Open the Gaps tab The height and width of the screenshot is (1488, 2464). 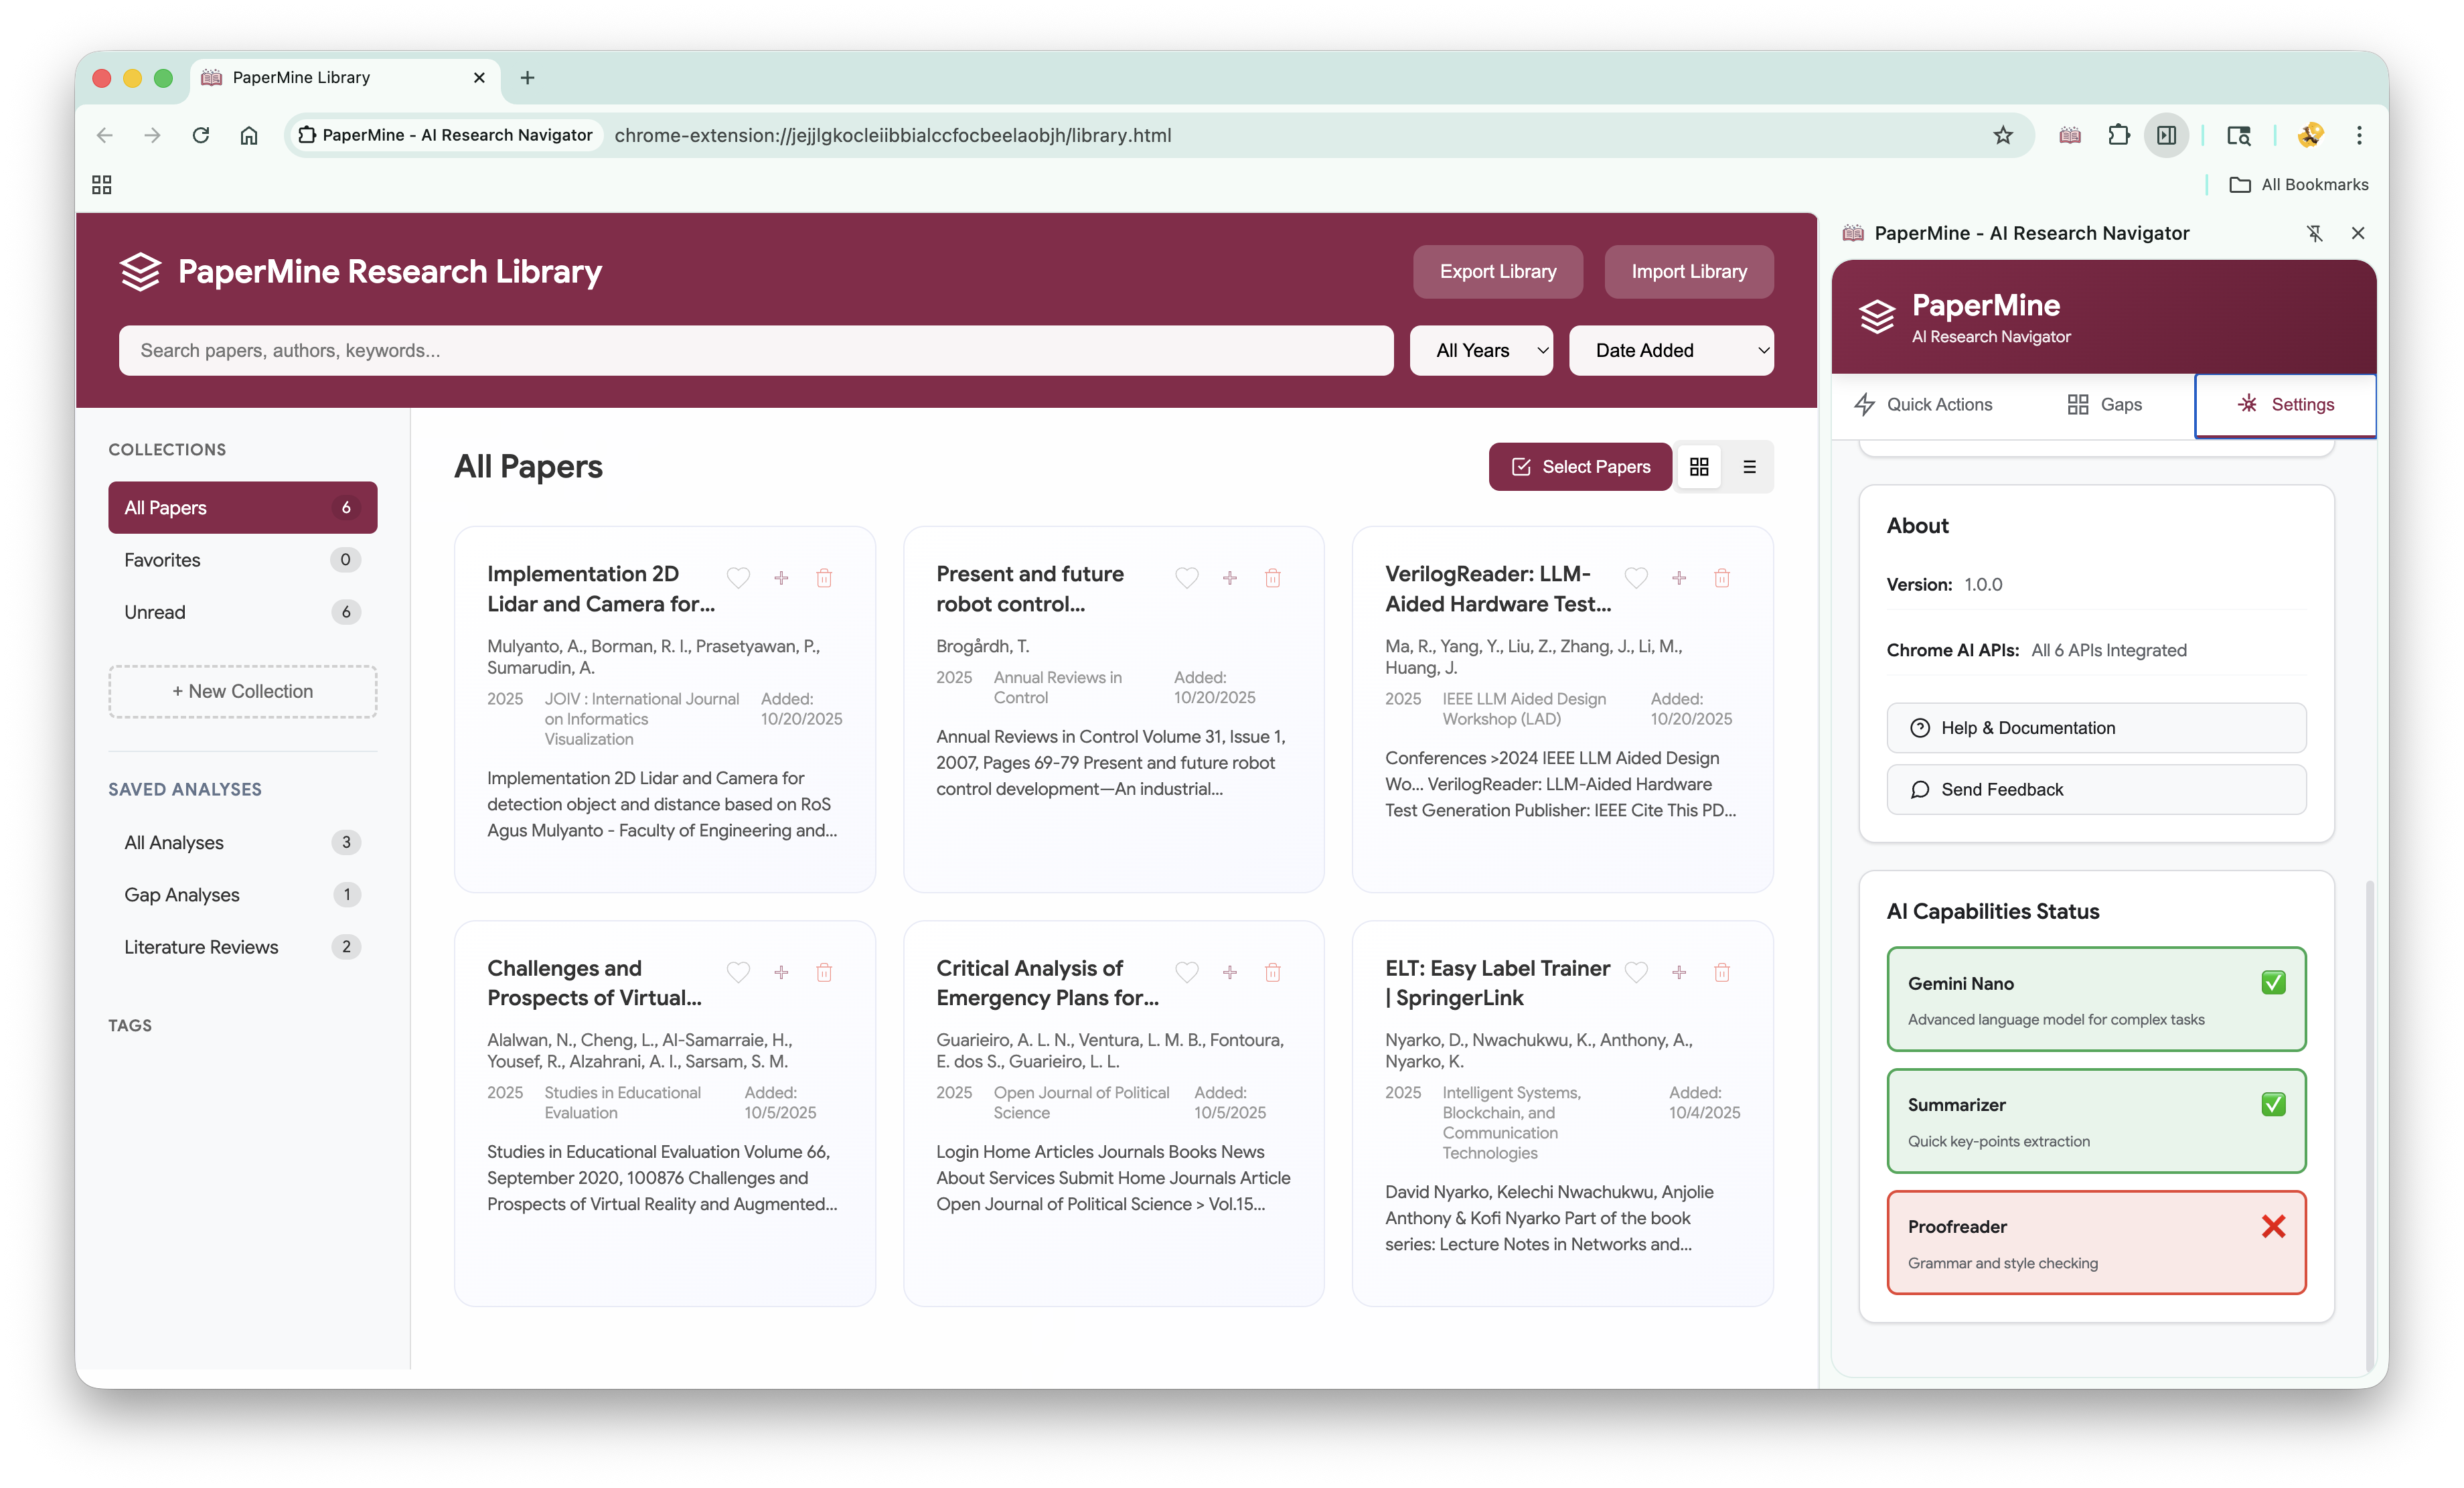[x=2104, y=405]
